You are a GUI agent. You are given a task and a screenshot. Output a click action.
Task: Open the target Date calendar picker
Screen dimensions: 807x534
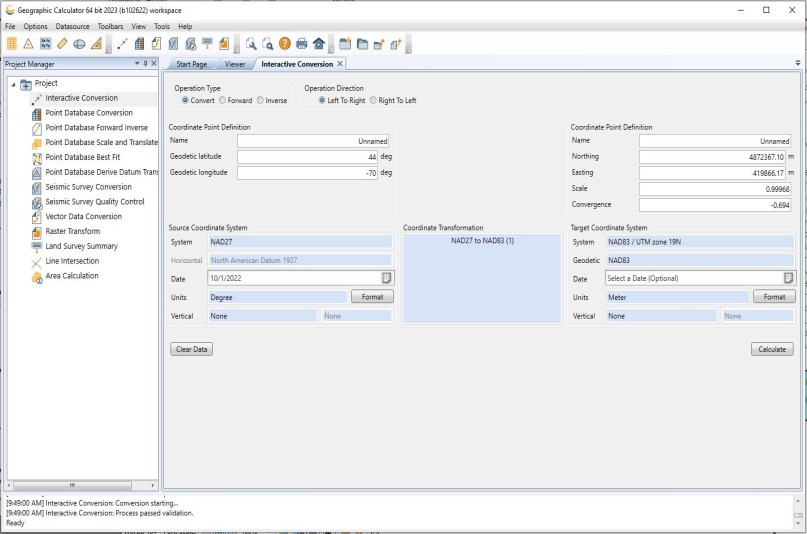[x=789, y=278]
